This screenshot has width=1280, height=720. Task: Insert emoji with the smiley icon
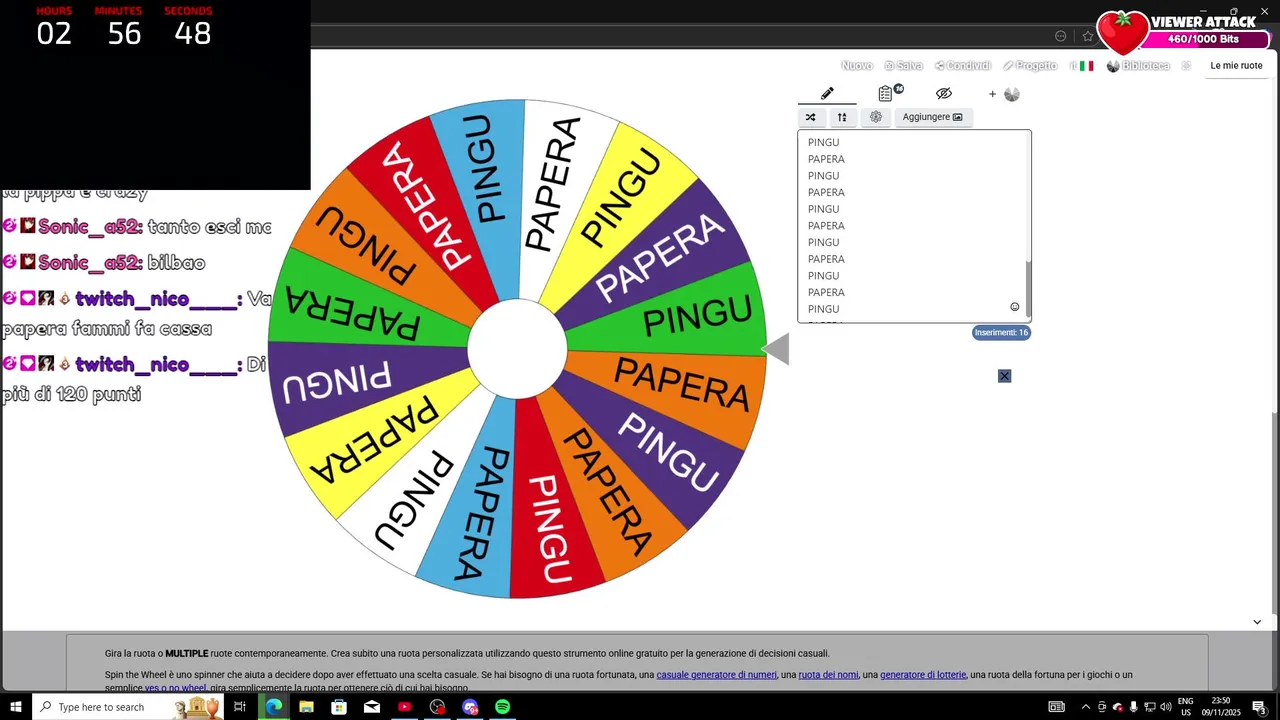click(x=1014, y=307)
